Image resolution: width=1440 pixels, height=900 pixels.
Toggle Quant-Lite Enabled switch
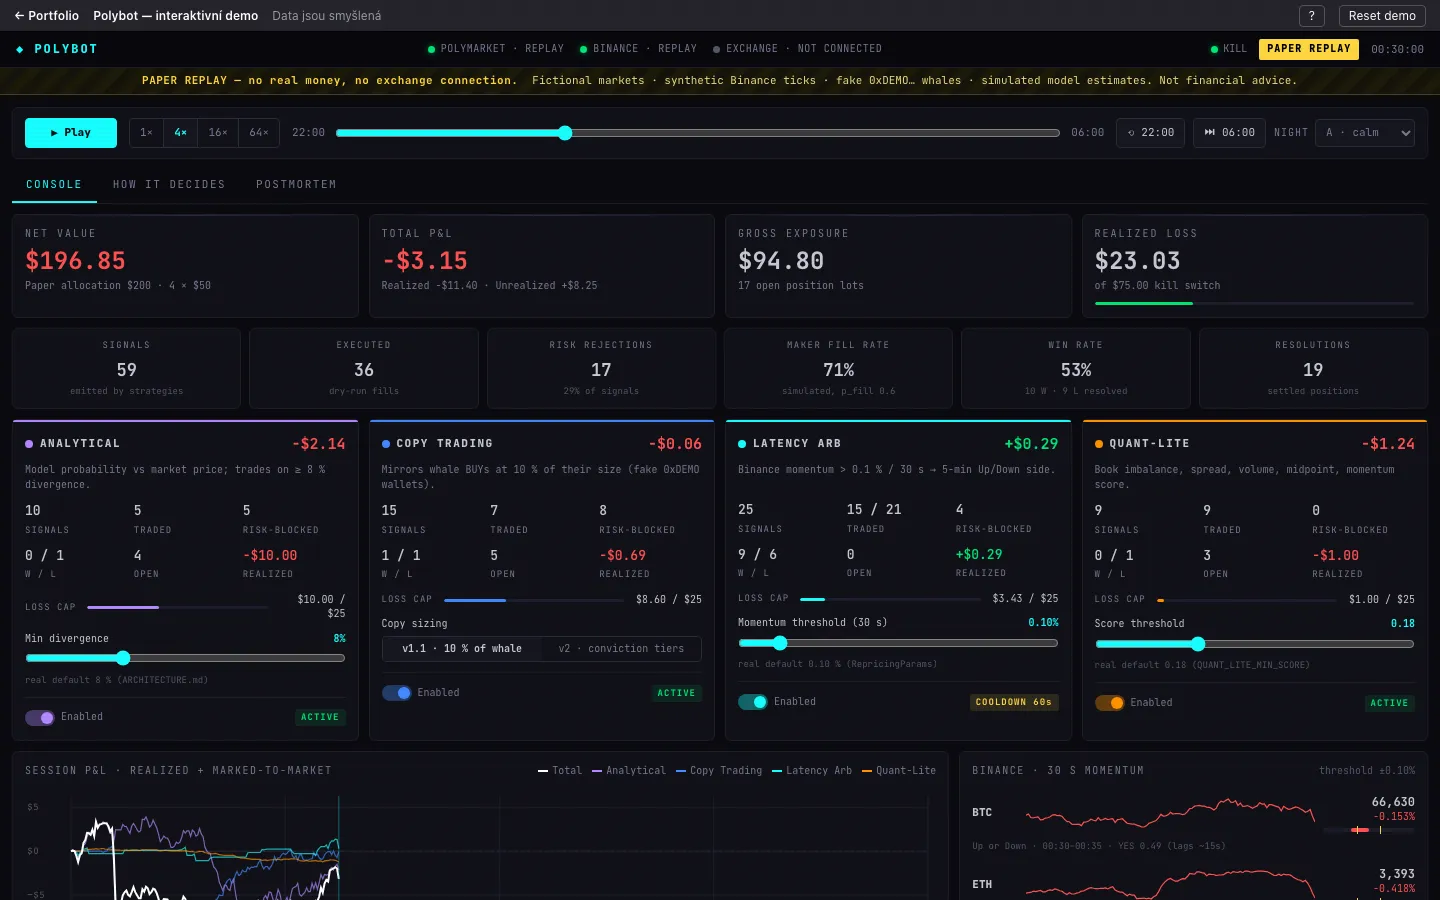click(1109, 703)
